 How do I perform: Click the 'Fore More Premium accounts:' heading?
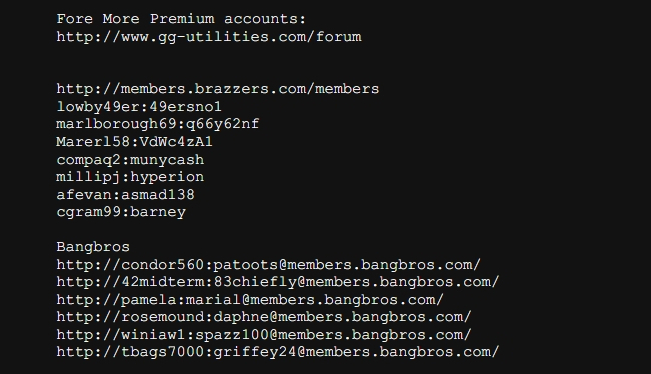(181, 19)
